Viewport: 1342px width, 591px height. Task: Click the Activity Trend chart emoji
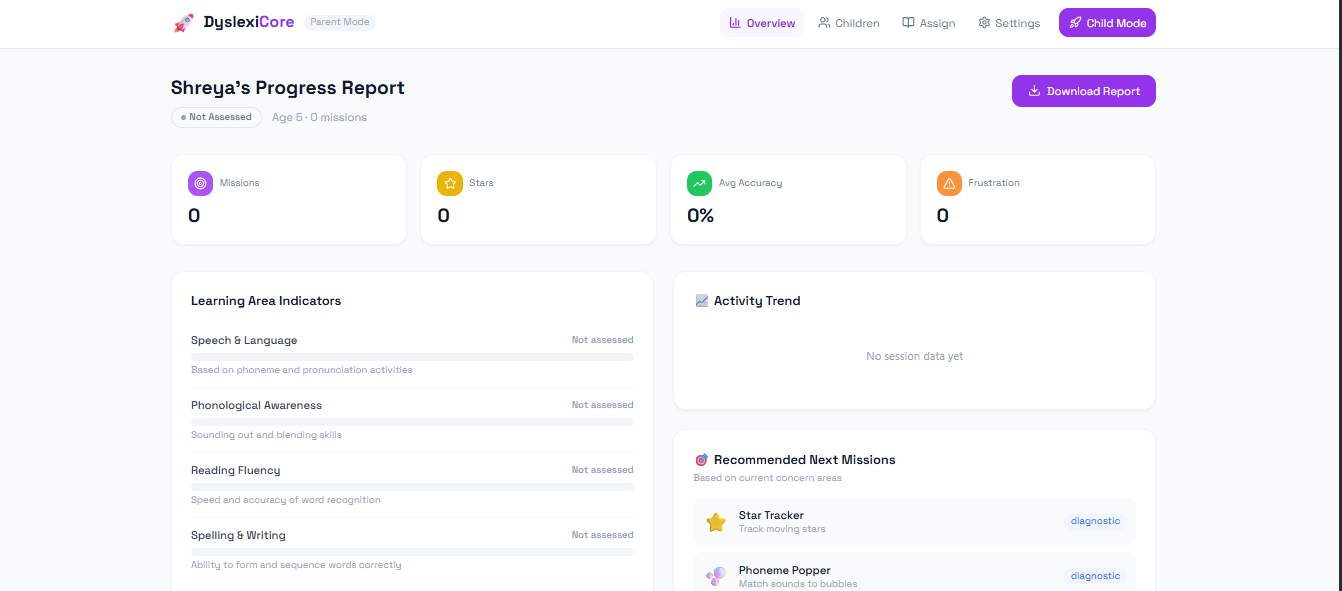click(x=701, y=301)
